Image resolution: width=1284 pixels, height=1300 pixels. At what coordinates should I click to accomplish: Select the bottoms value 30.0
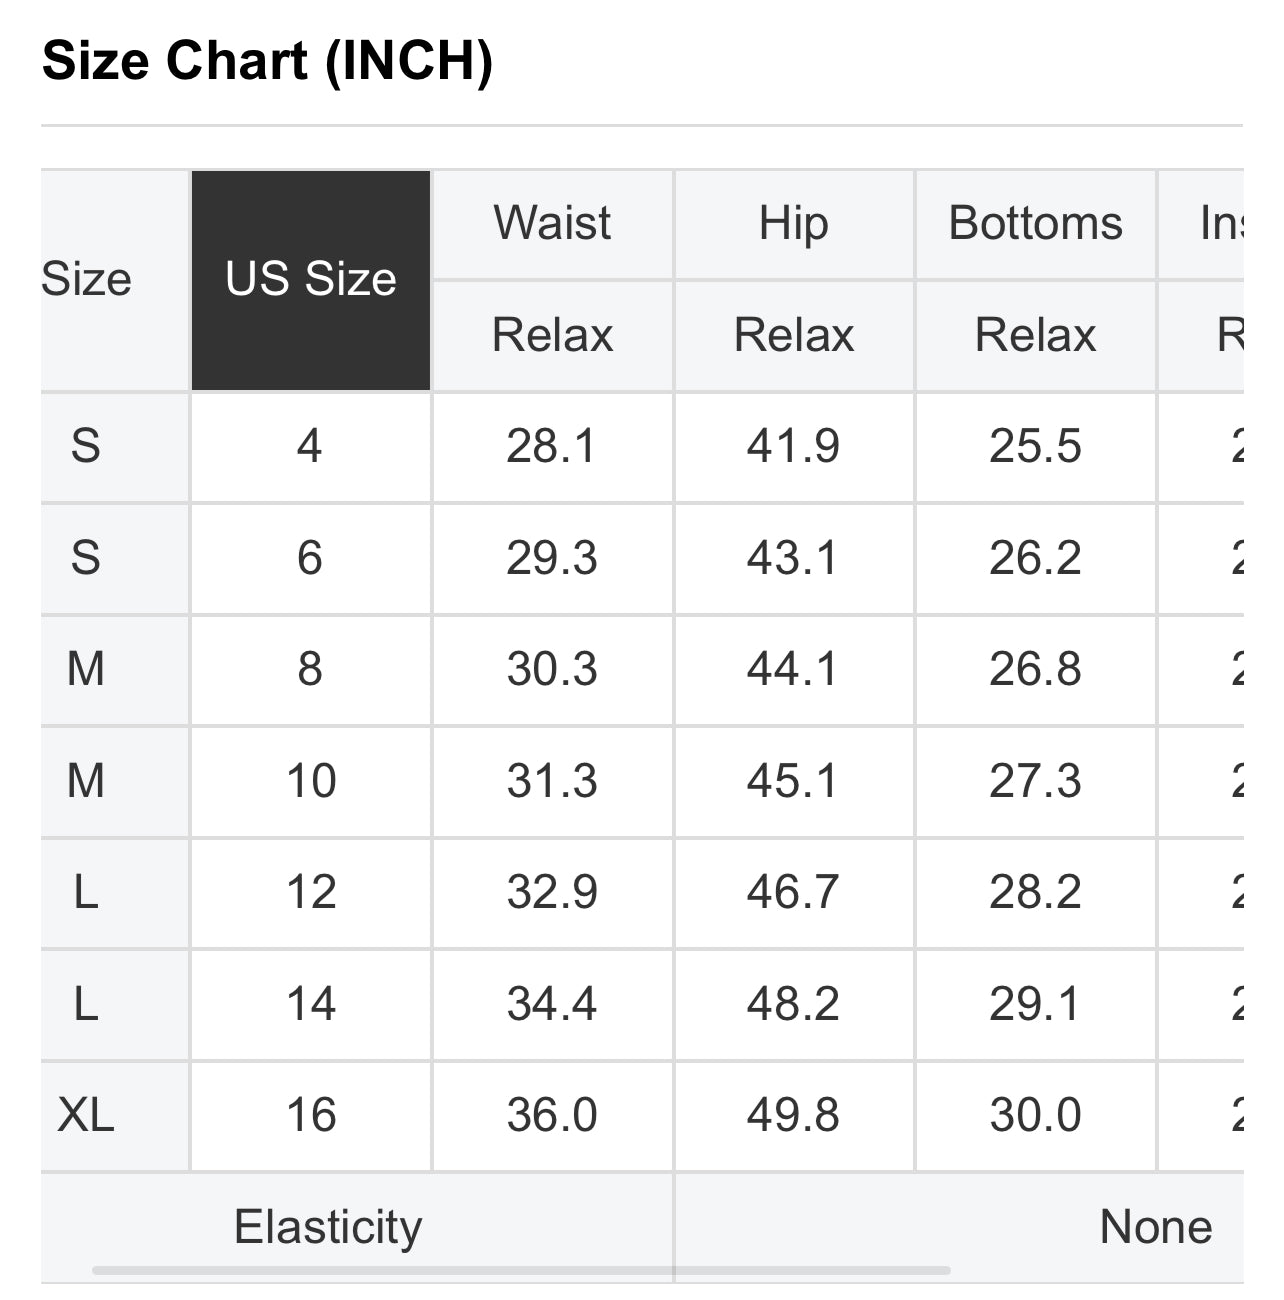1035,1115
